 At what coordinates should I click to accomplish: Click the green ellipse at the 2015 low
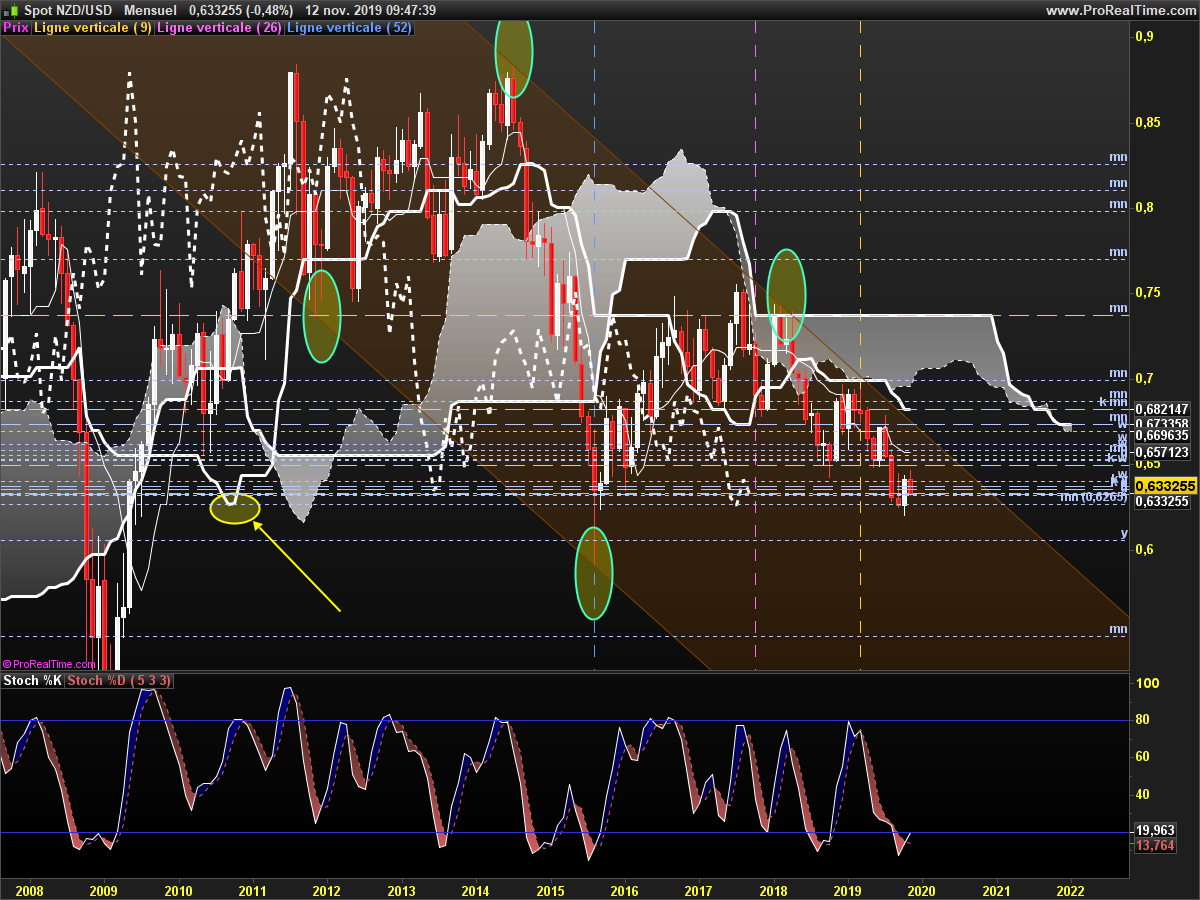pyautogui.click(x=593, y=573)
